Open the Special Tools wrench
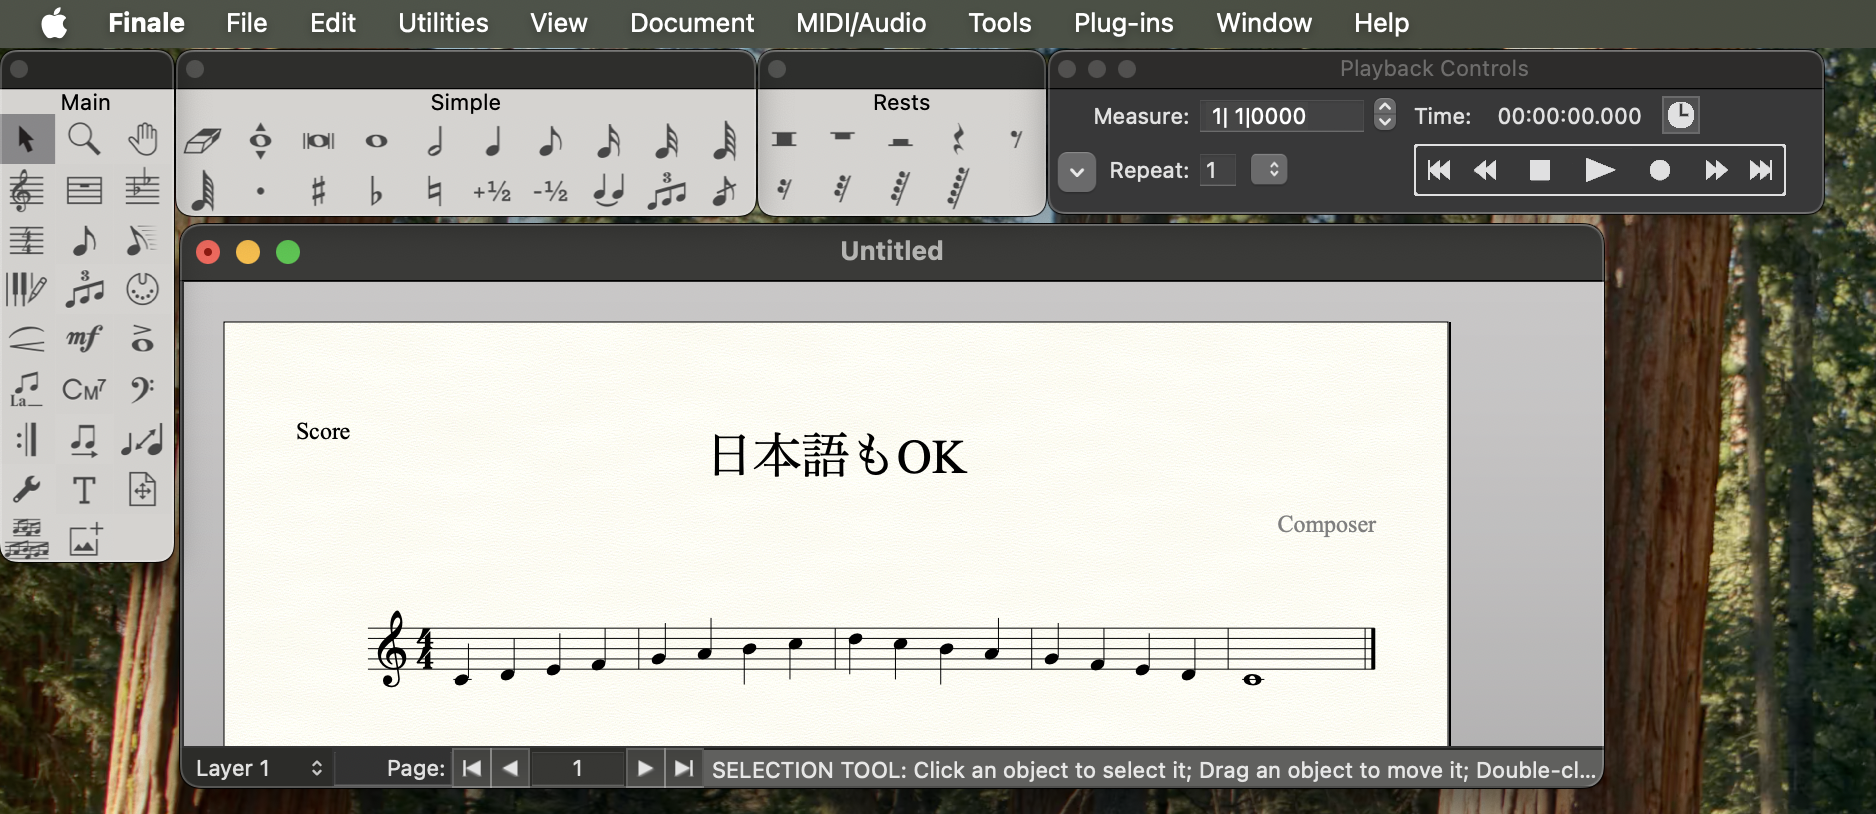 pos(27,490)
